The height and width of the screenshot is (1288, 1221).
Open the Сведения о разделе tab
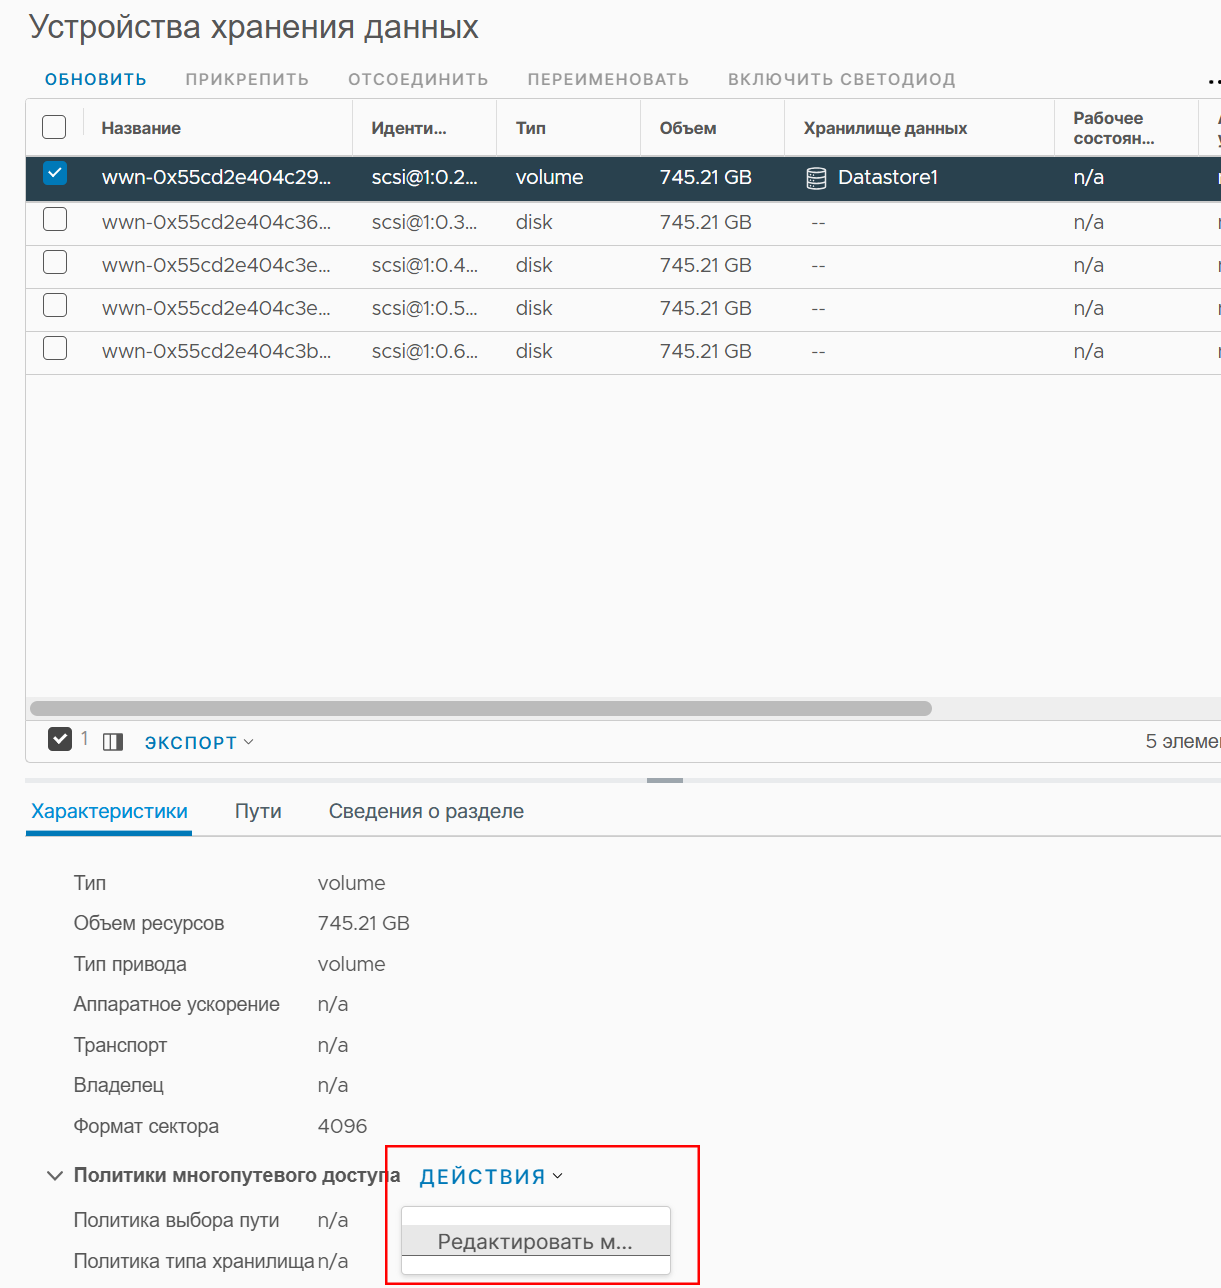426,811
